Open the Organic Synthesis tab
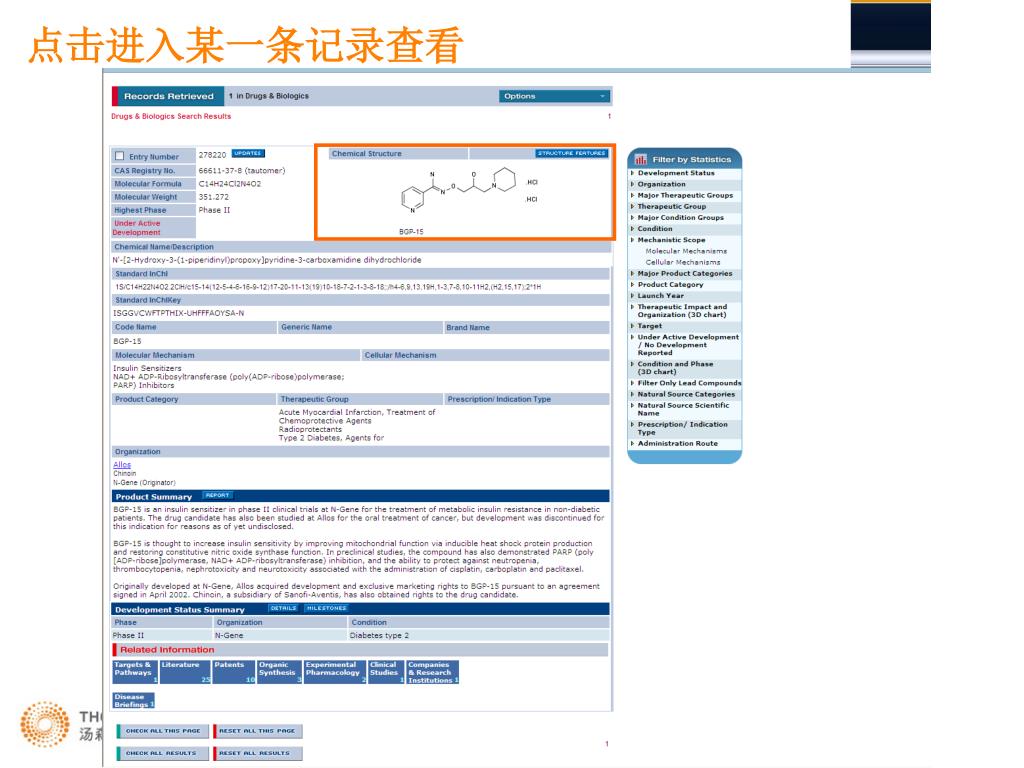Image resolution: width=1024 pixels, height=768 pixels. (x=280, y=672)
